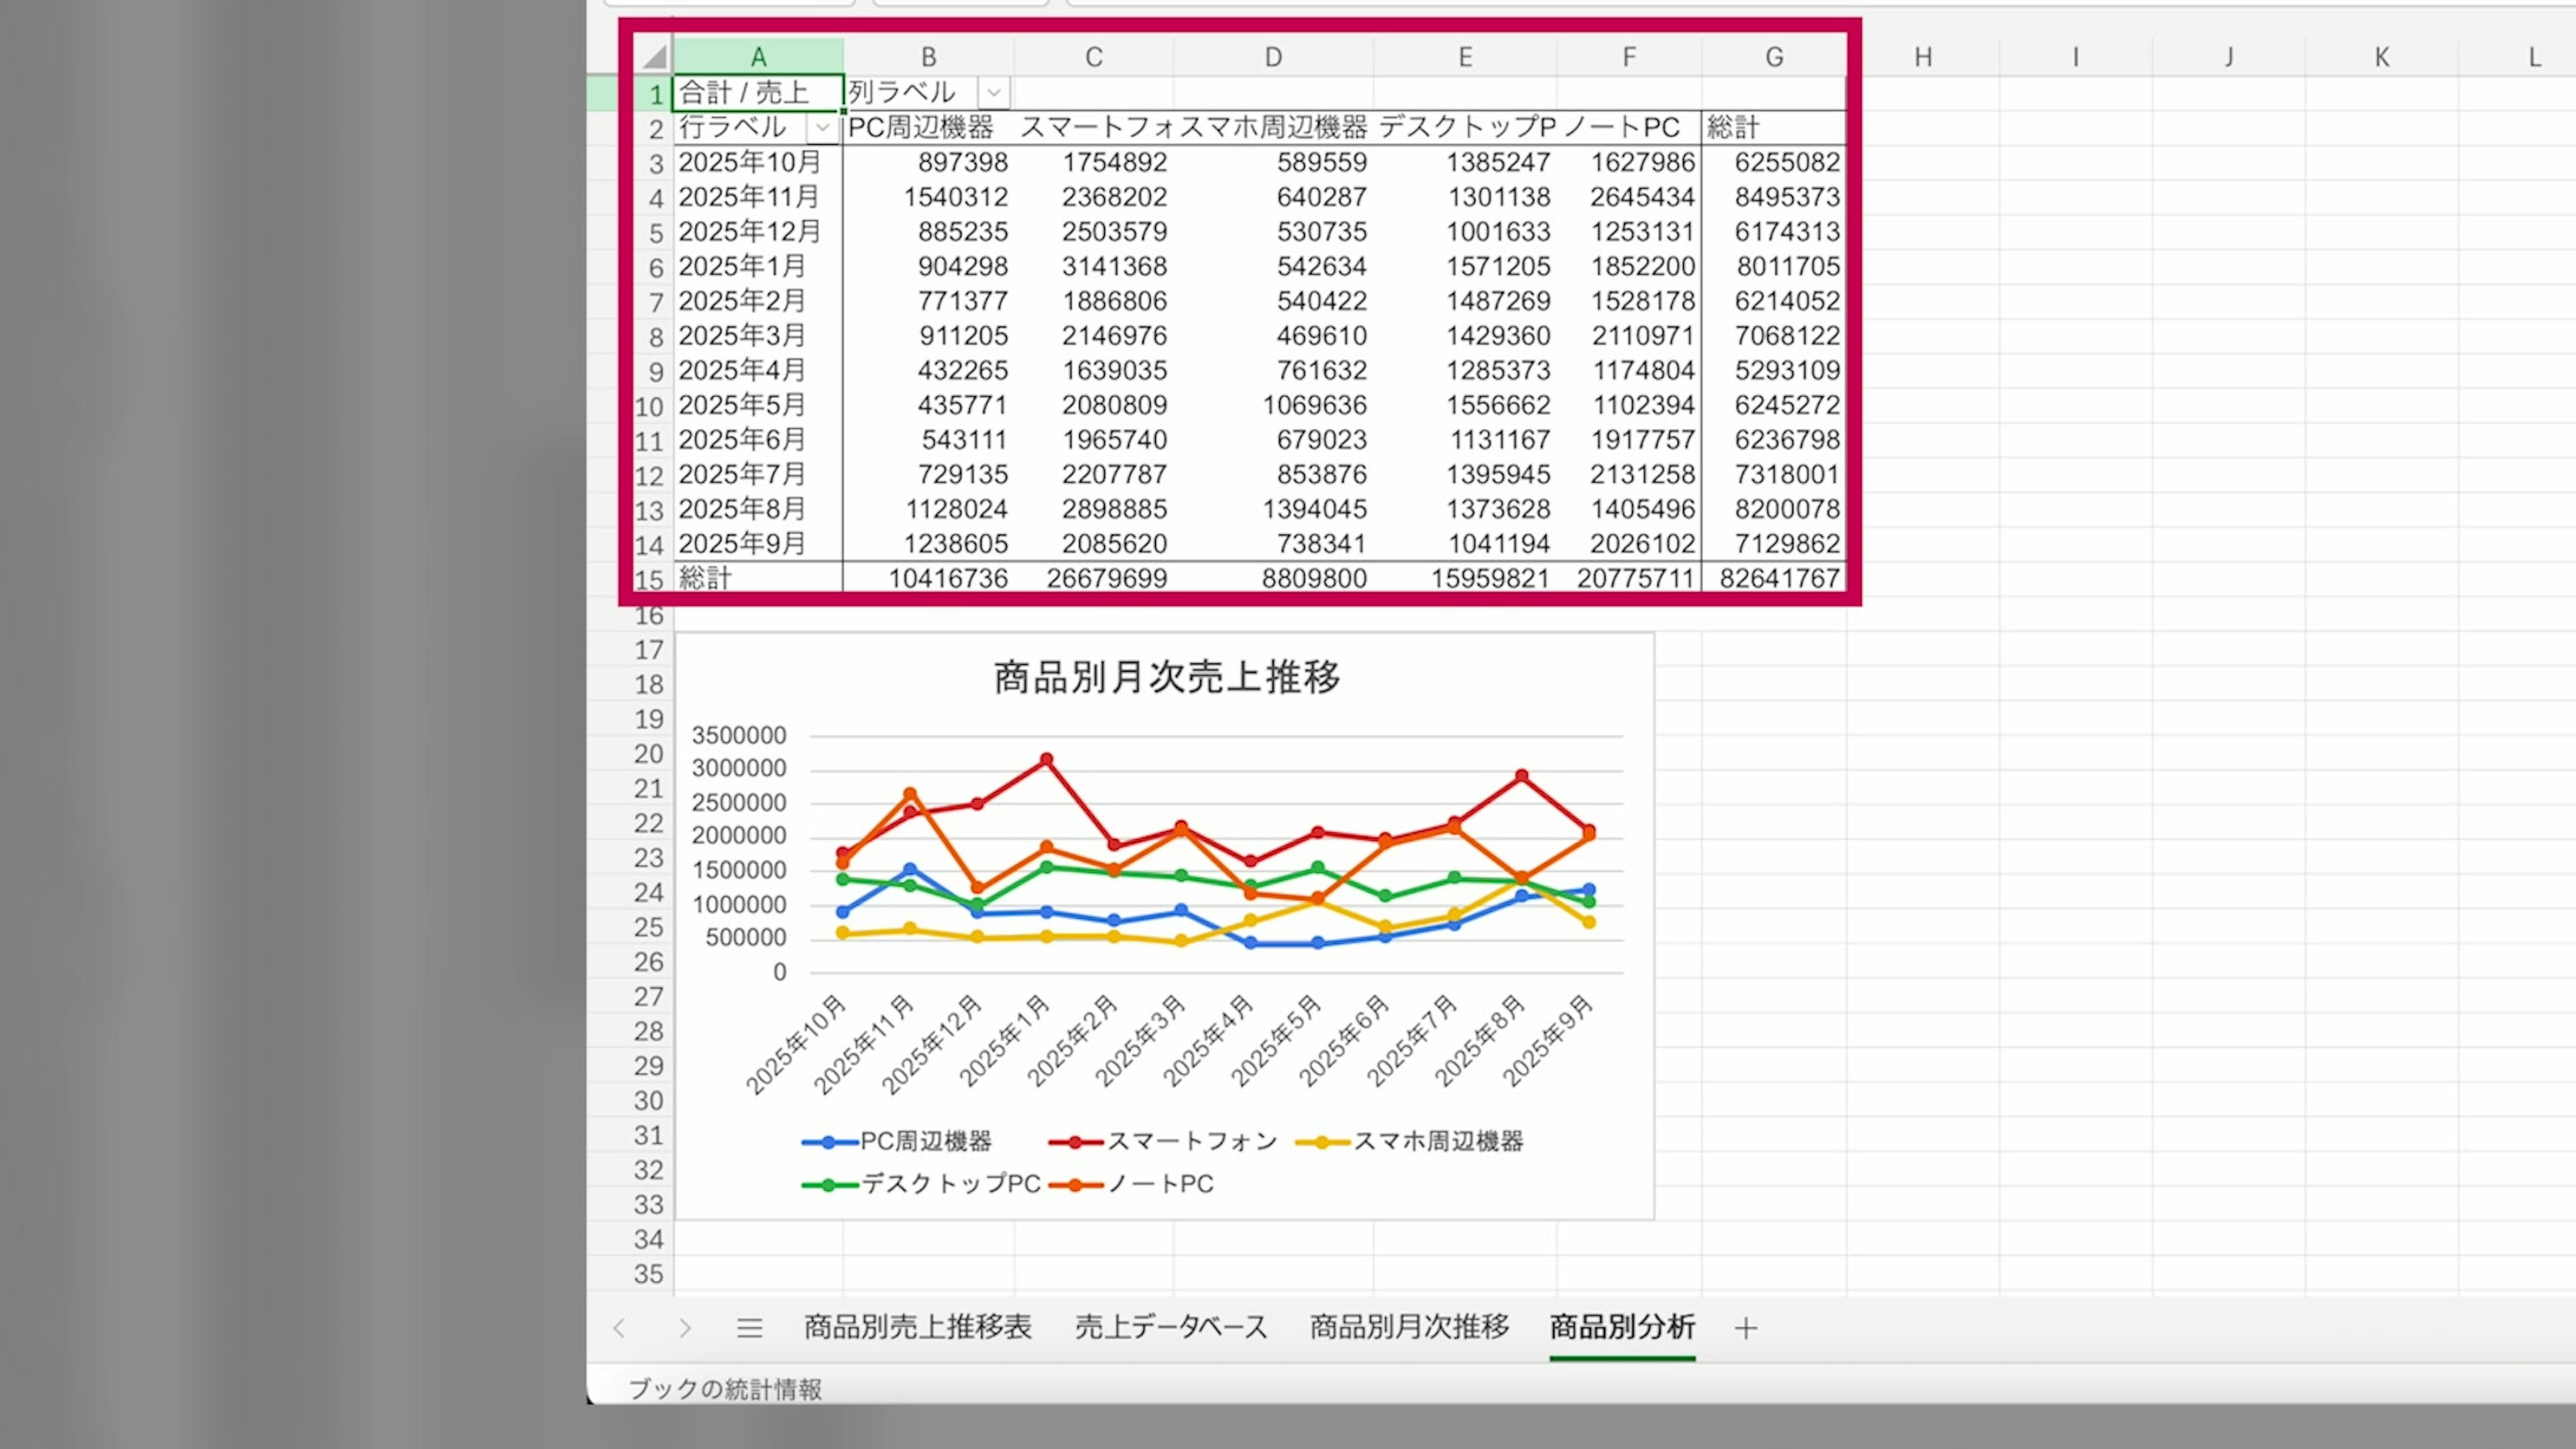Open the all-sheets list hamburger icon
2576x1449 pixels.
[x=750, y=1328]
